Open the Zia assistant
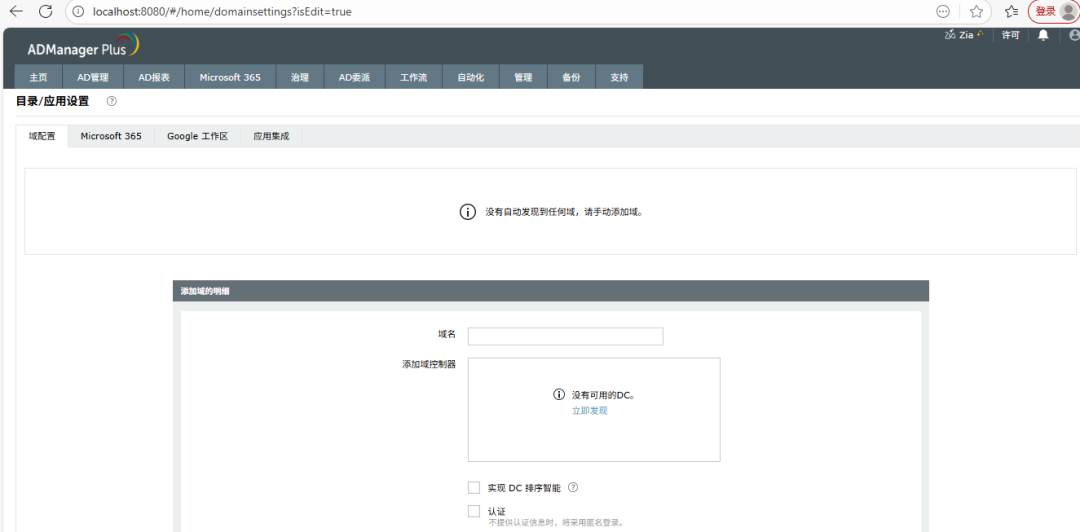The width and height of the screenshot is (1080, 532). pos(963,34)
